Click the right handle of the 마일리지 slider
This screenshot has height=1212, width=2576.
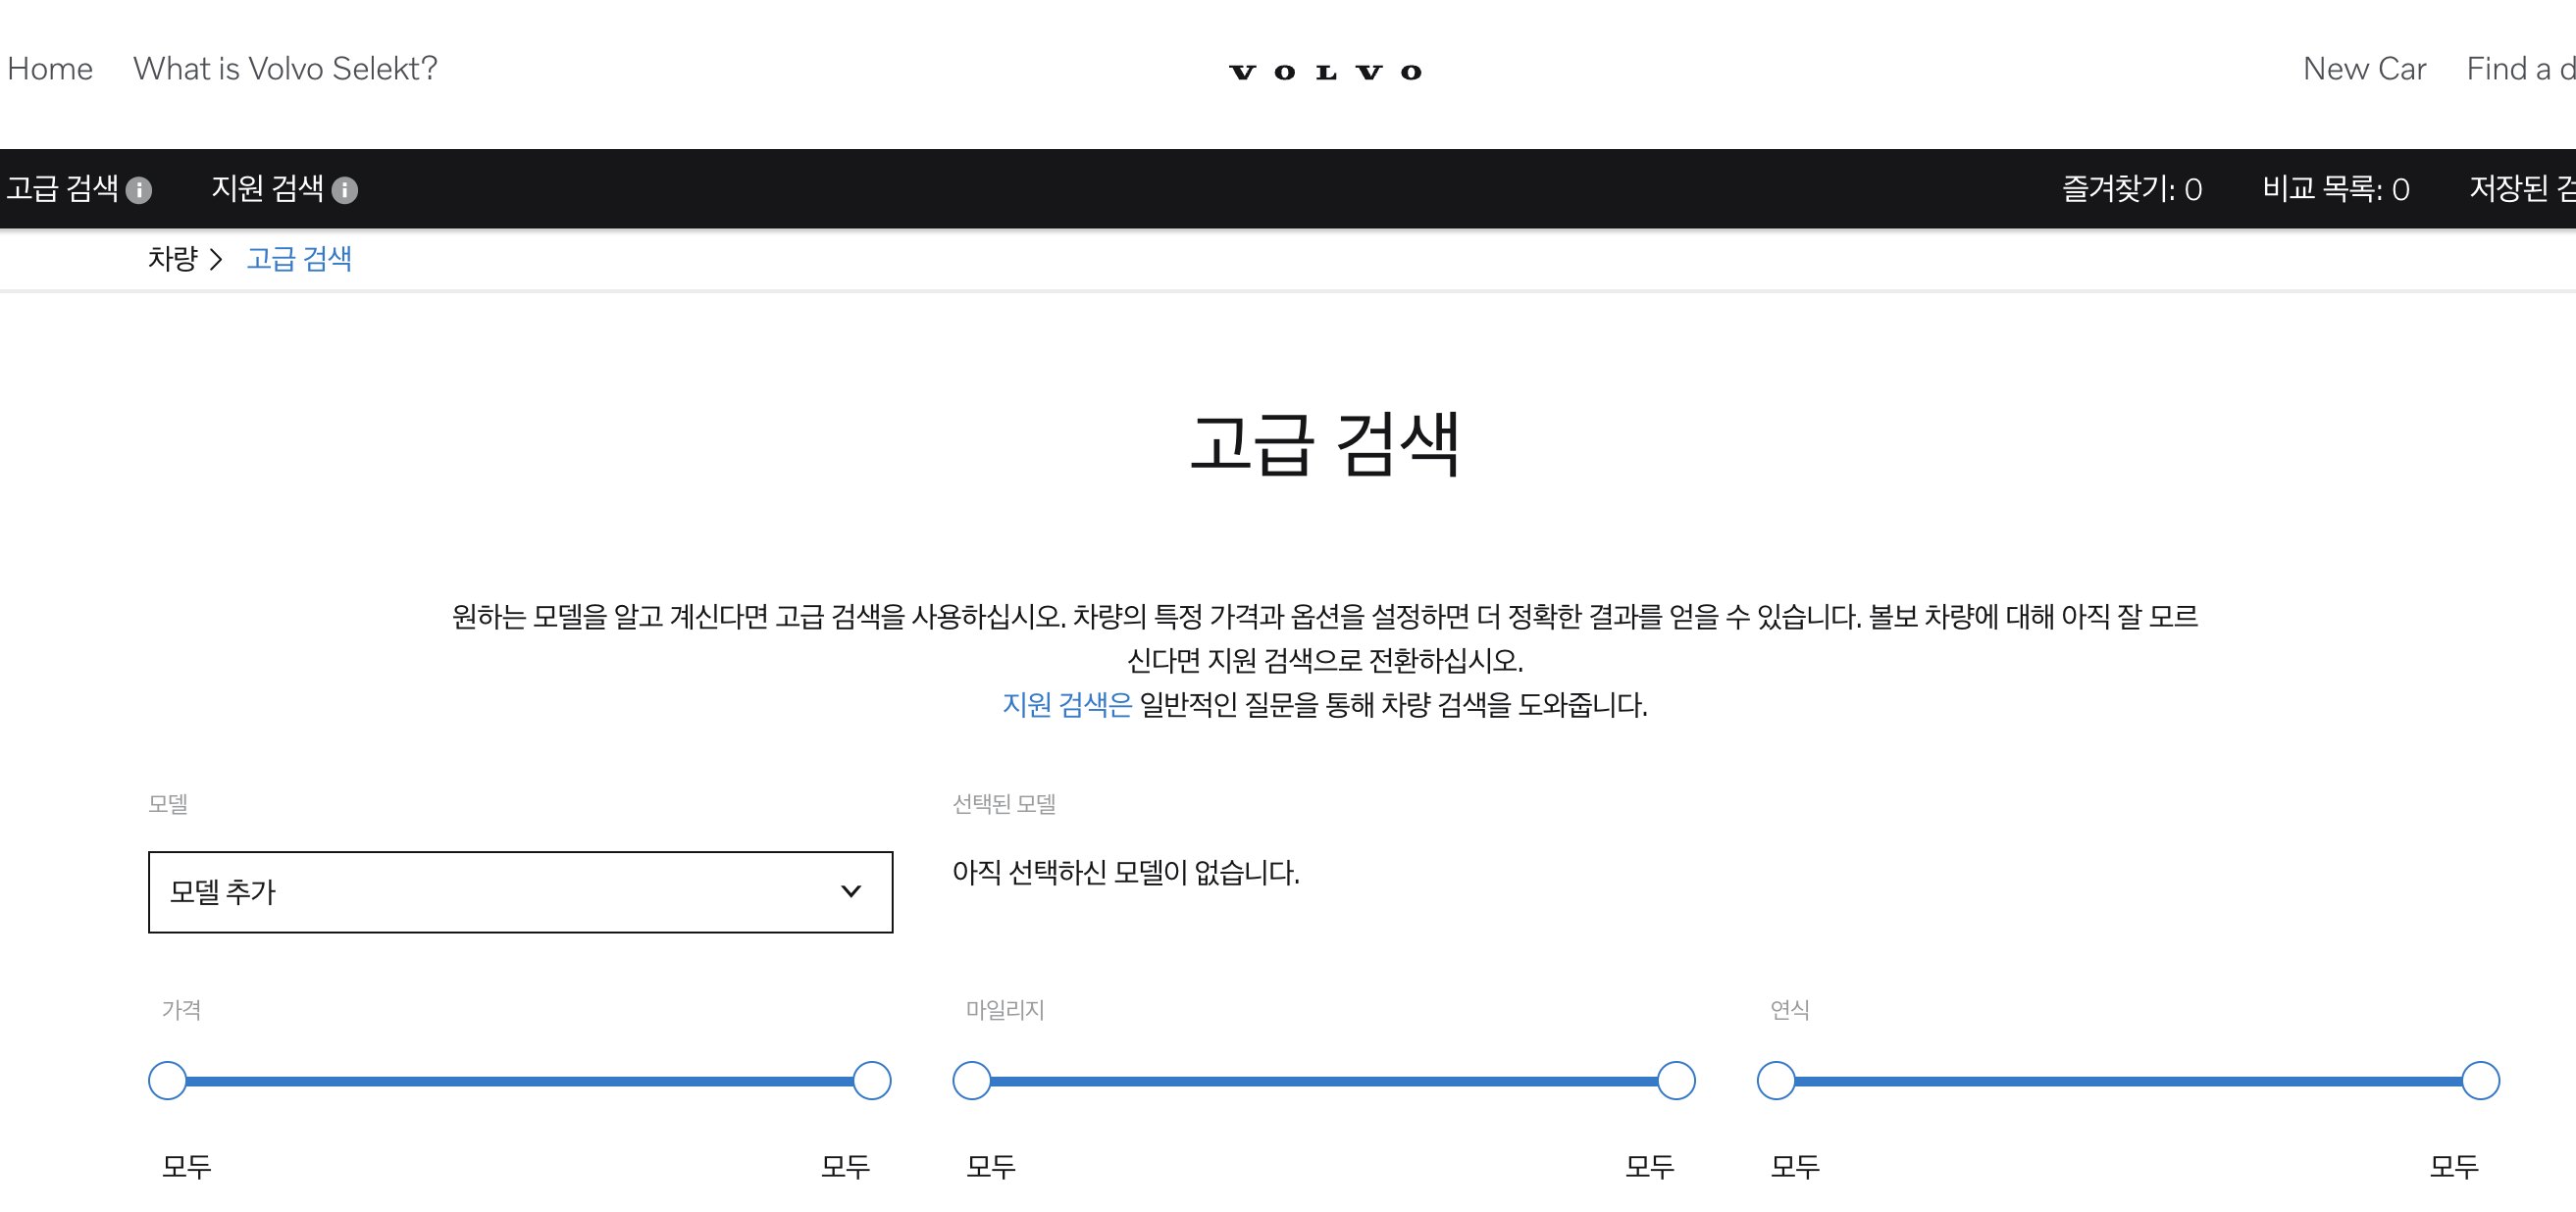click(1675, 1081)
